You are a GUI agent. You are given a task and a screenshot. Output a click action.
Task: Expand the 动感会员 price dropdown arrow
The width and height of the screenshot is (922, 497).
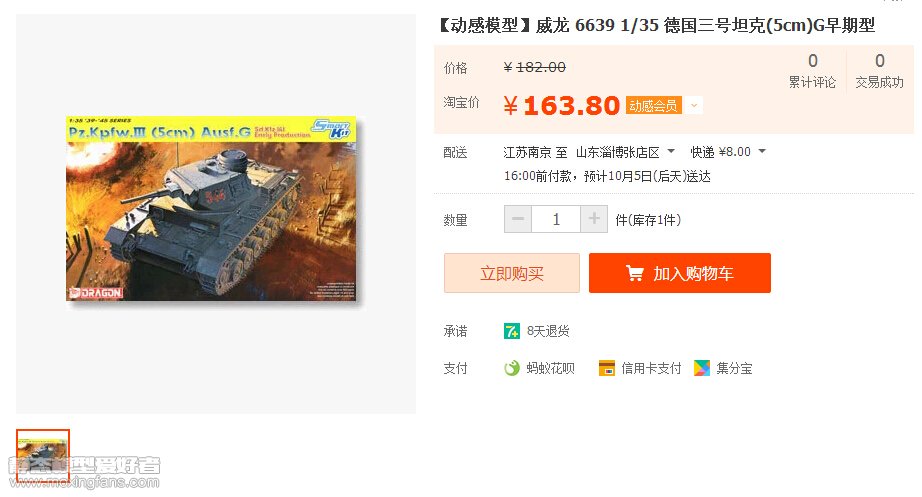(694, 106)
